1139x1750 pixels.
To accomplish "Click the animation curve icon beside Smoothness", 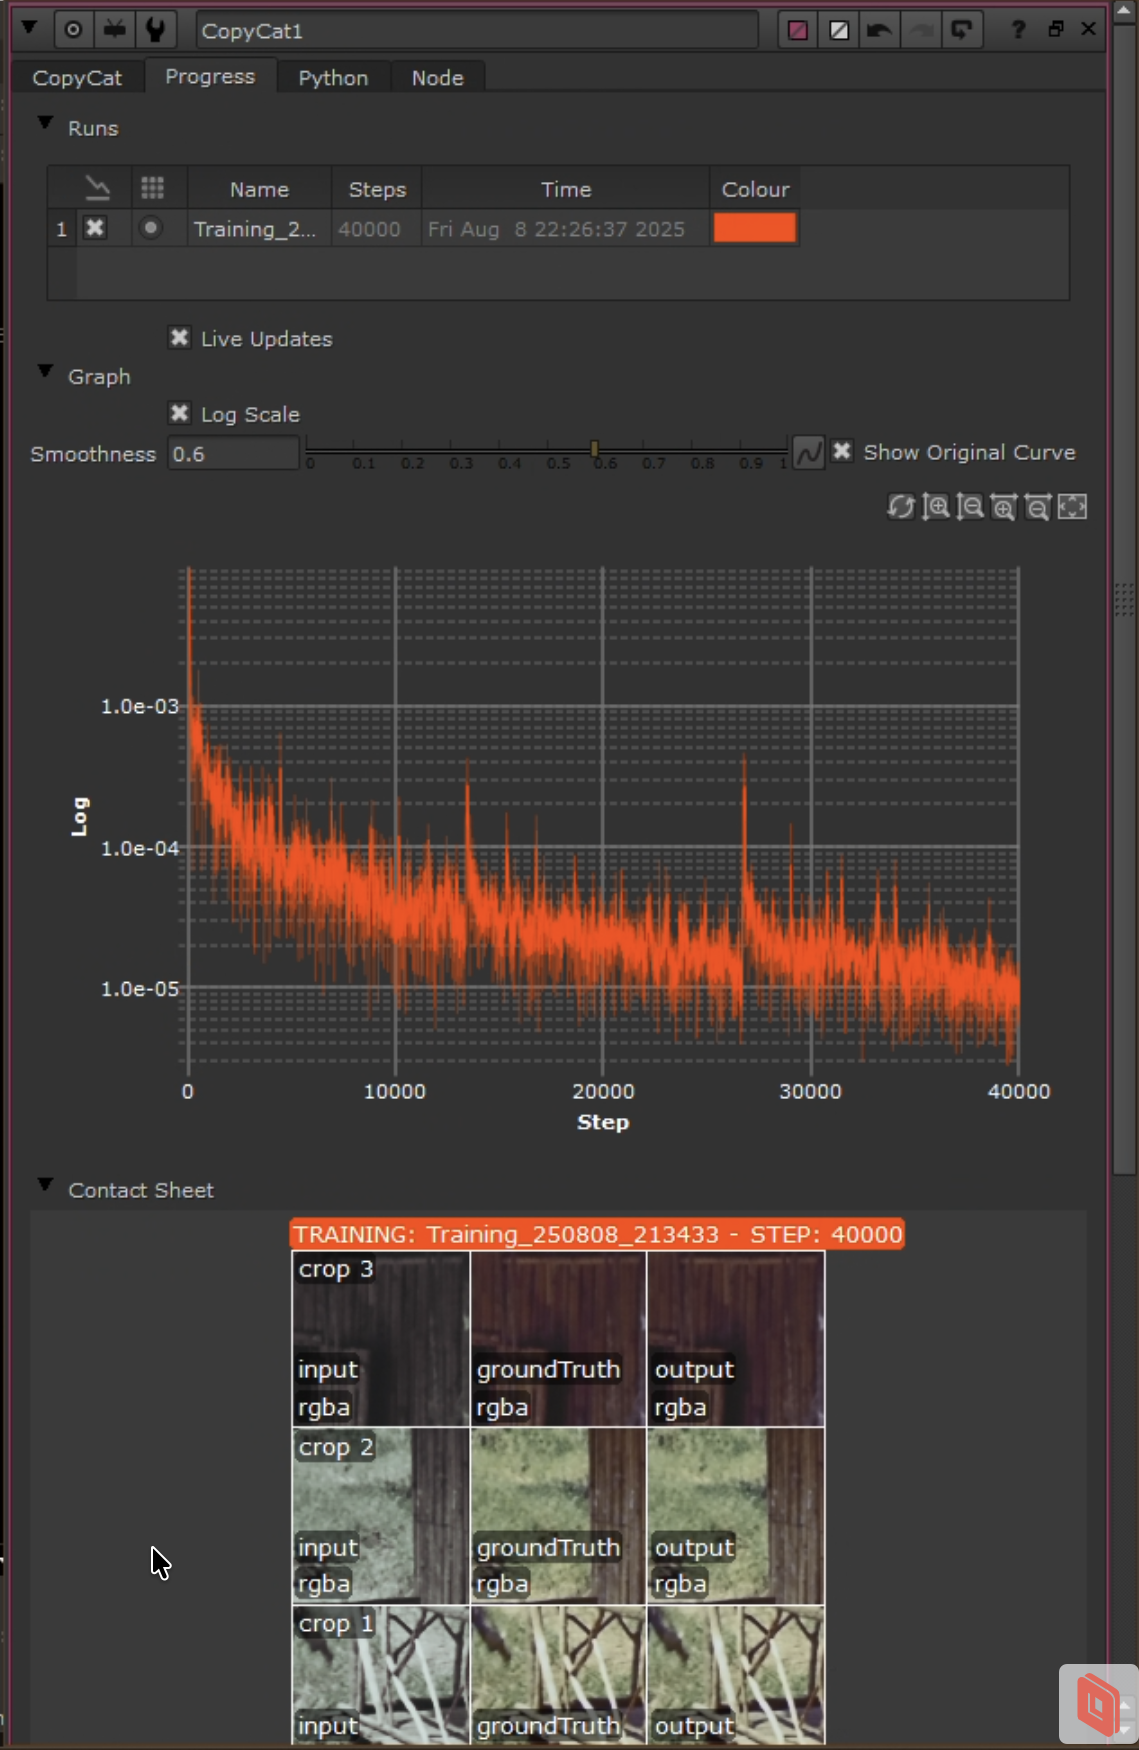I will 808,453.
